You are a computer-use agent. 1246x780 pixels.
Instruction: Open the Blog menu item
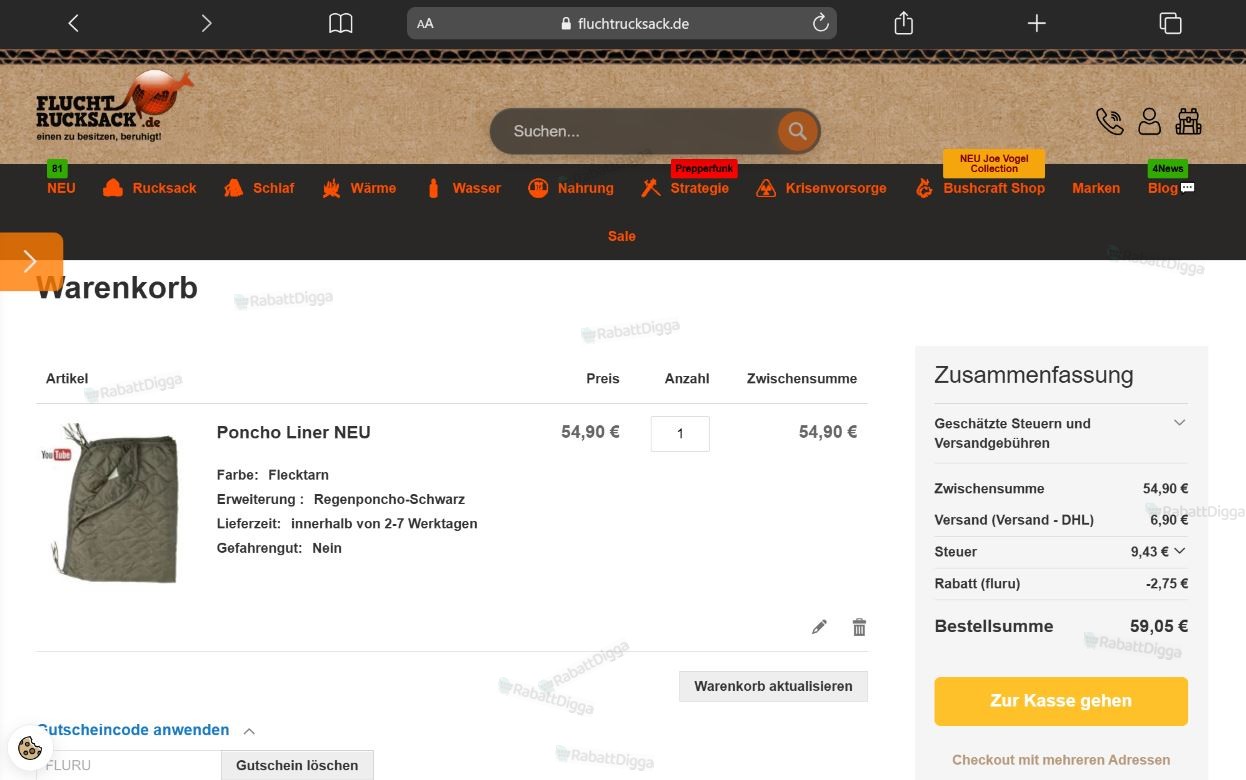1171,188
